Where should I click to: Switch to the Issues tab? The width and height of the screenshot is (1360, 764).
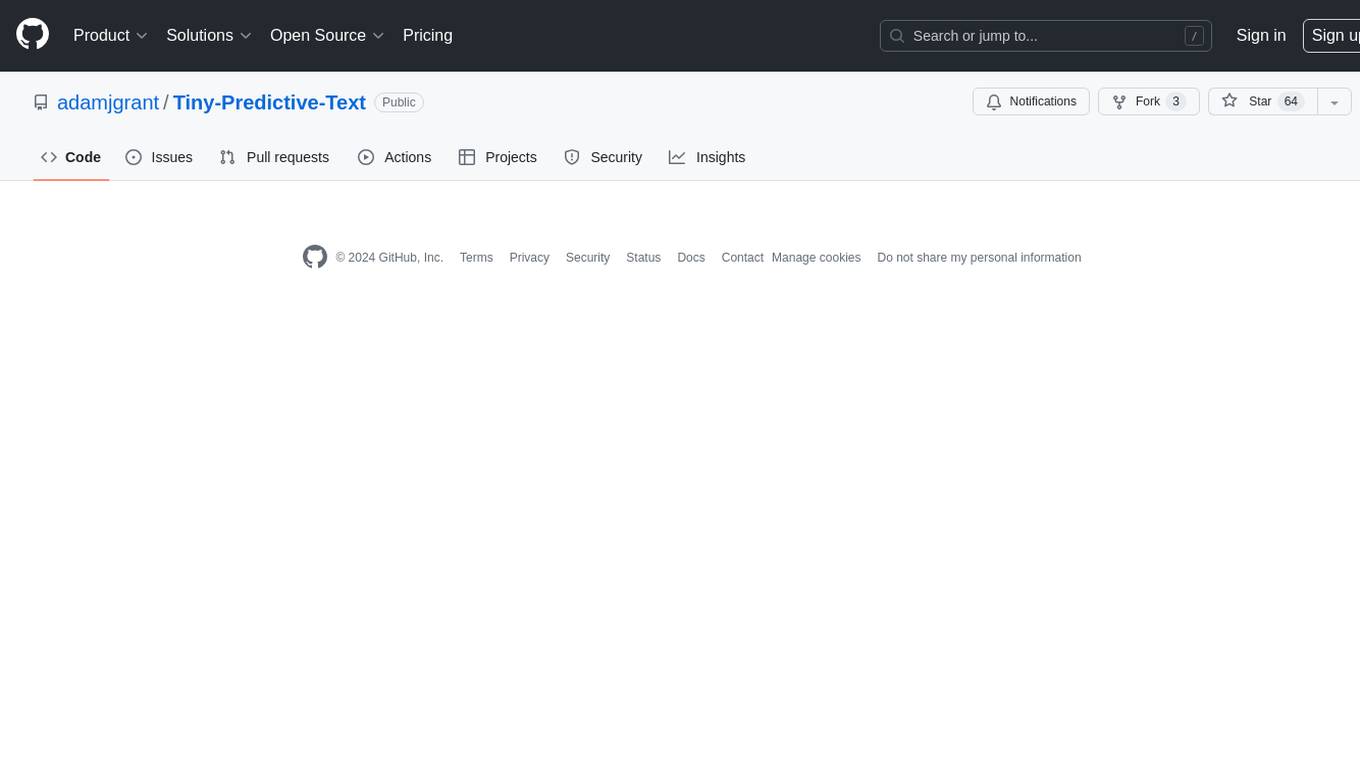(x=159, y=157)
